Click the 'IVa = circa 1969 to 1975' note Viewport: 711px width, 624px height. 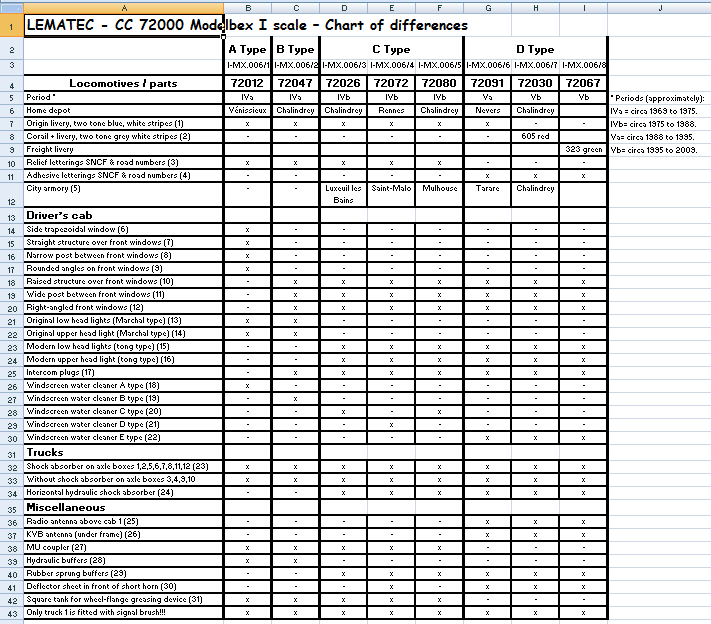(653, 111)
